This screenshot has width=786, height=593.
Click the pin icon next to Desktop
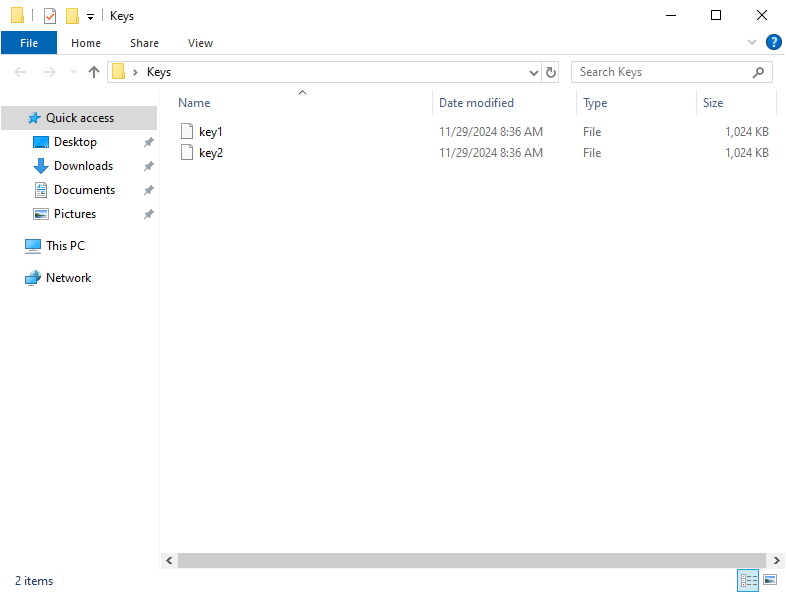point(148,142)
